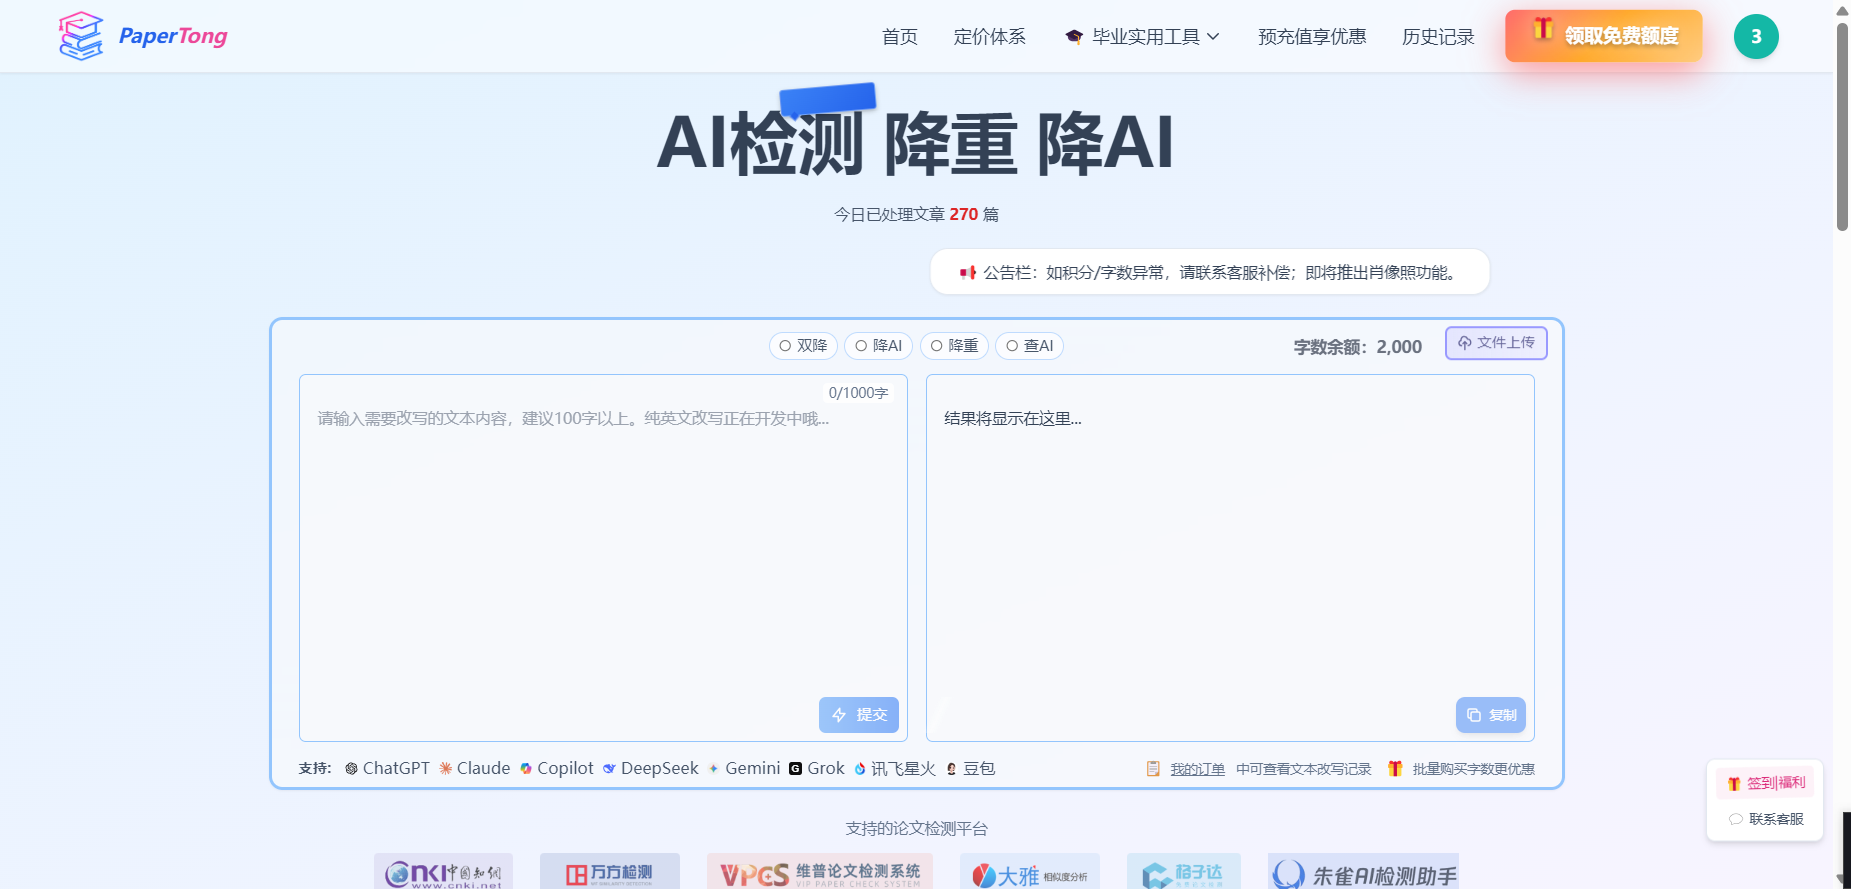Open the 我的订单 link

[x=1197, y=769]
